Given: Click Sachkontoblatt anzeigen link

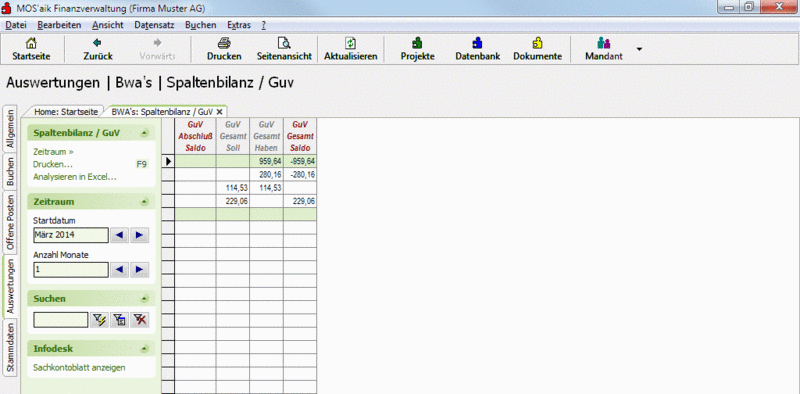Looking at the screenshot, I should pyautogui.click(x=79, y=367).
